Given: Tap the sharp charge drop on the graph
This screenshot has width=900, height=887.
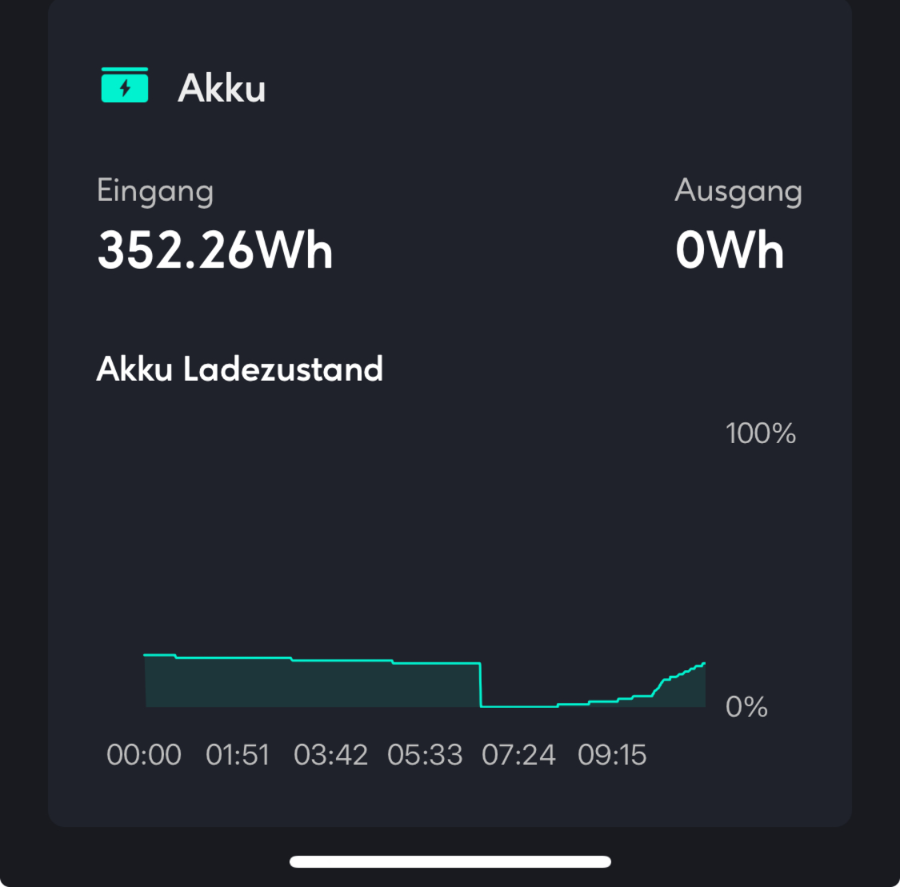Looking at the screenshot, I should (x=480, y=685).
